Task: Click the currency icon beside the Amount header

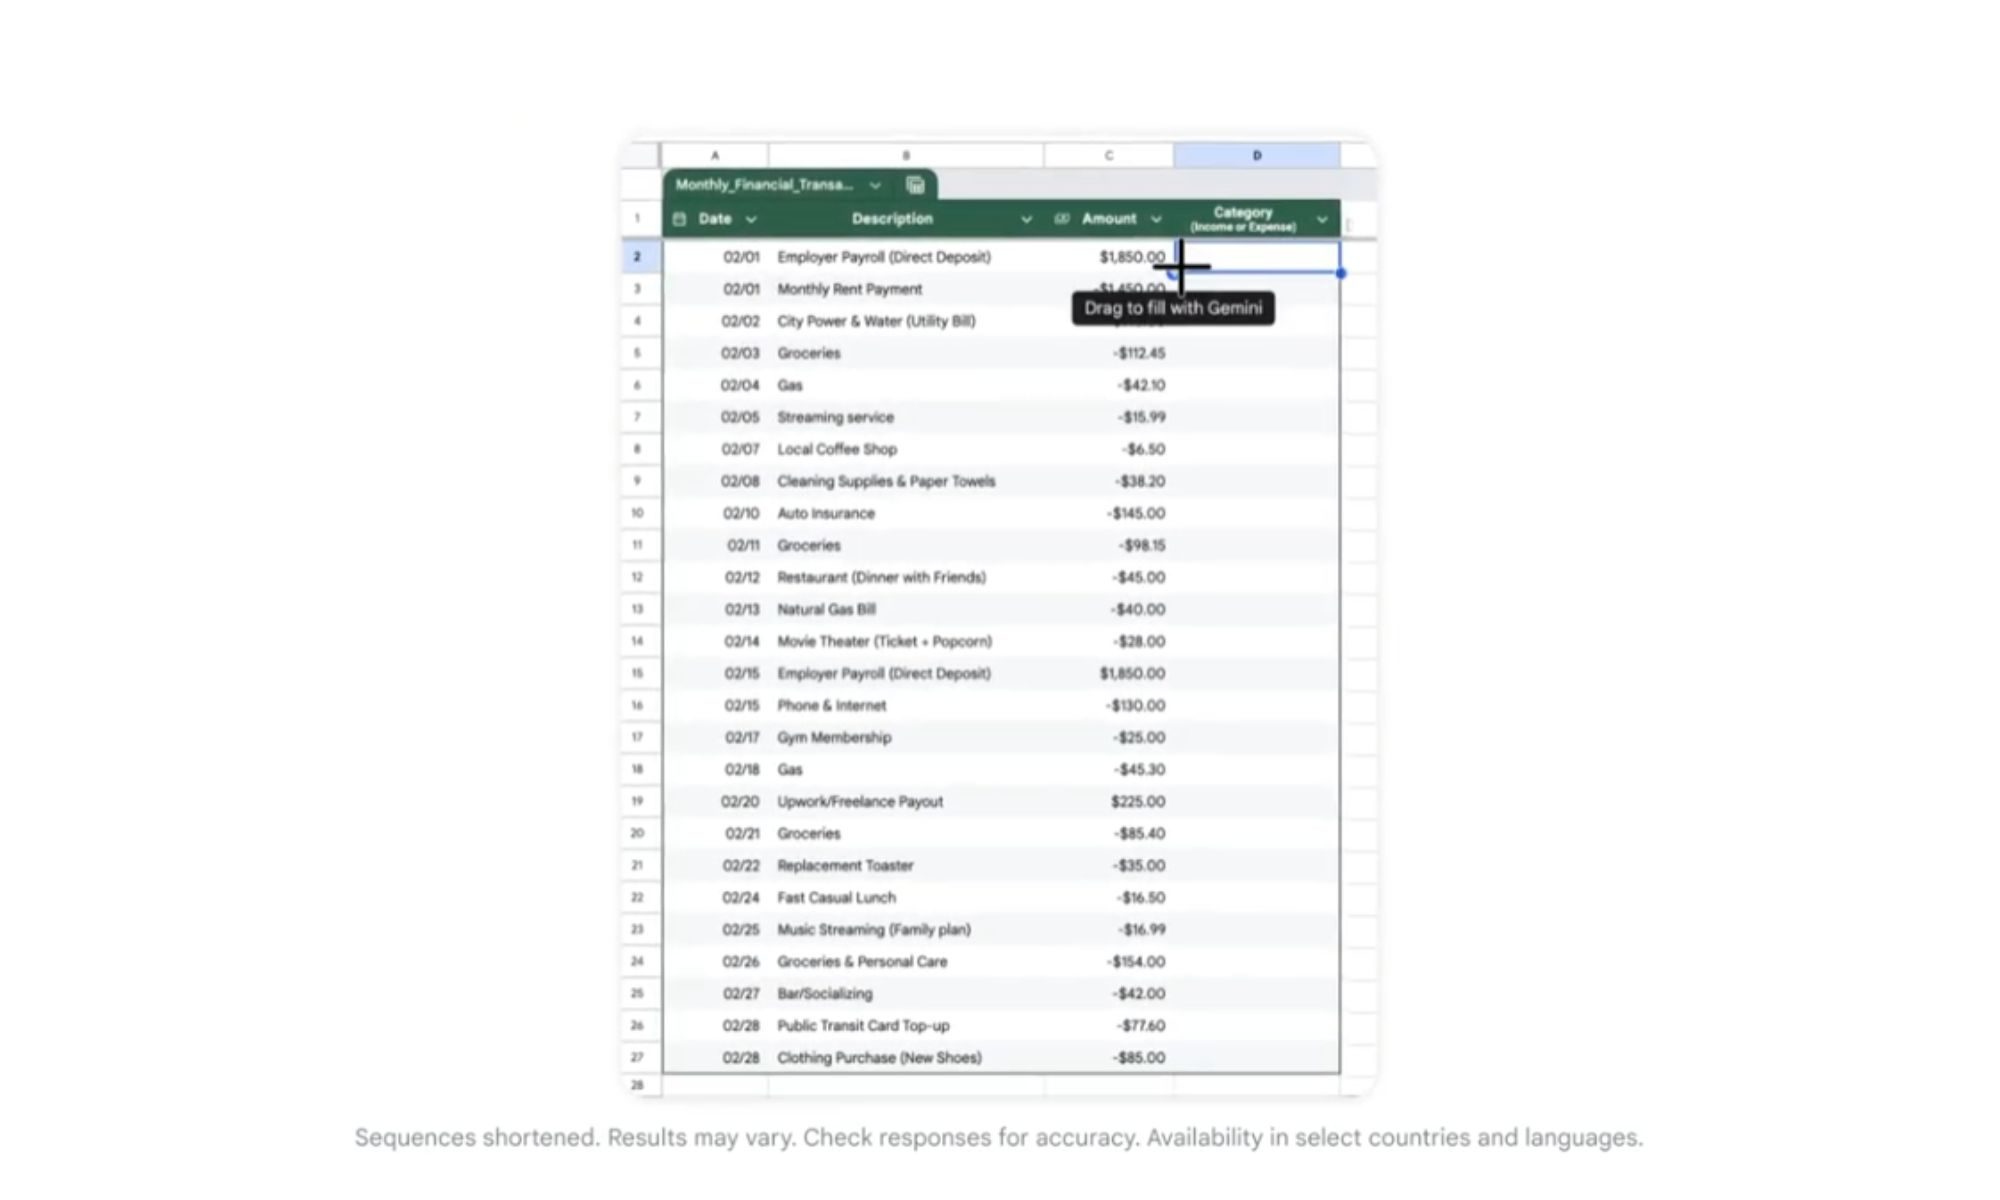Action: click(x=1064, y=218)
